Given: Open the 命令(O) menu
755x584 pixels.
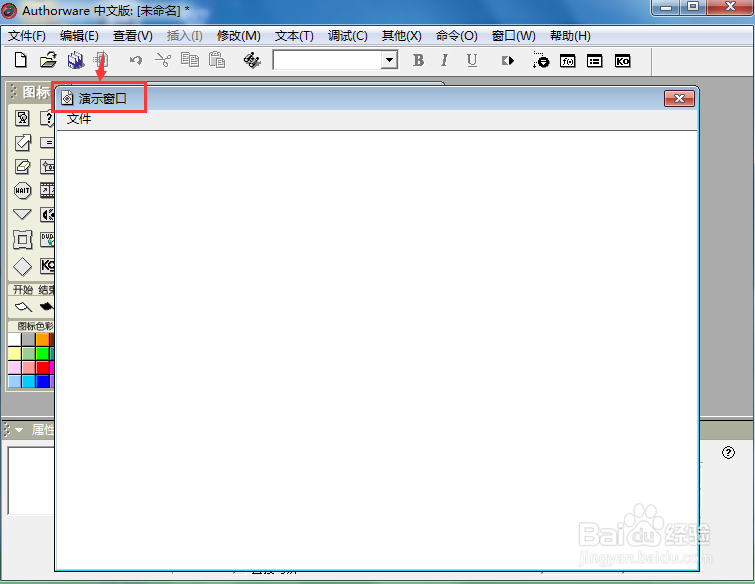Looking at the screenshot, I should pos(456,36).
